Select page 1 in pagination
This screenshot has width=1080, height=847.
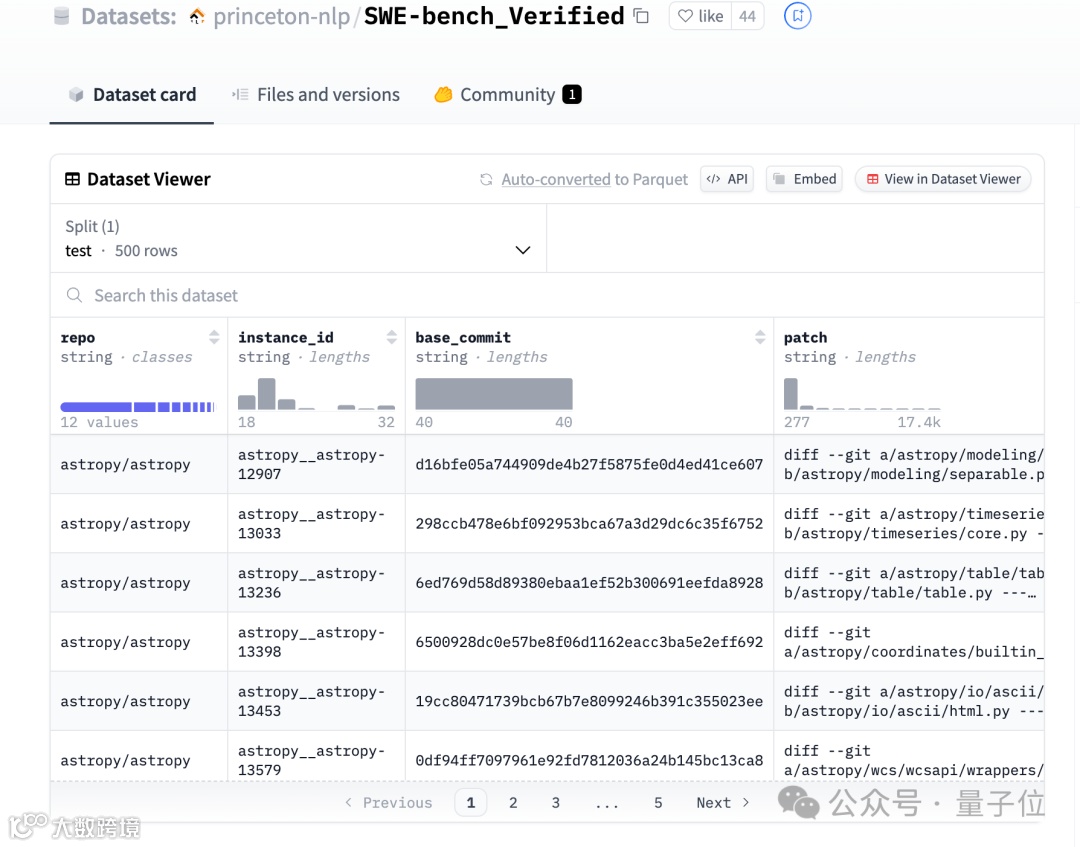click(x=471, y=803)
